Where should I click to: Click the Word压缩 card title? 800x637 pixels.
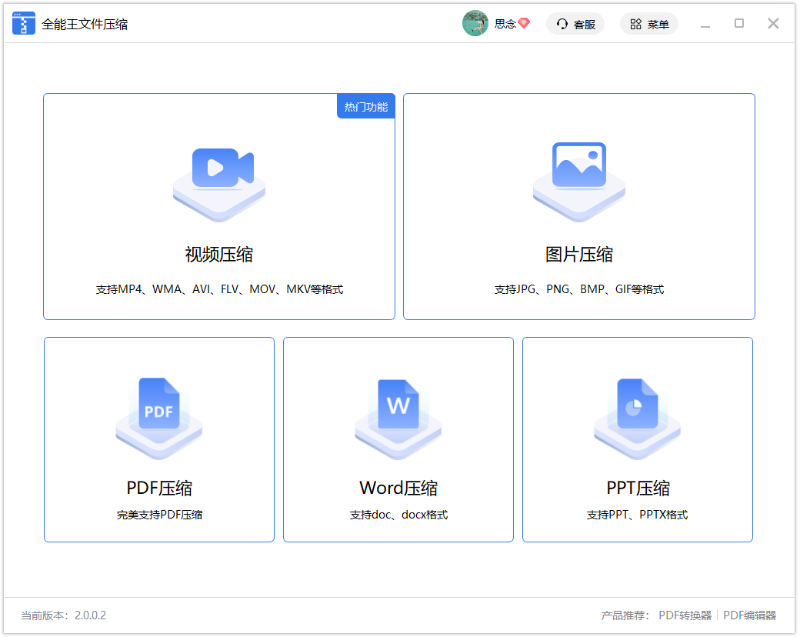point(398,488)
